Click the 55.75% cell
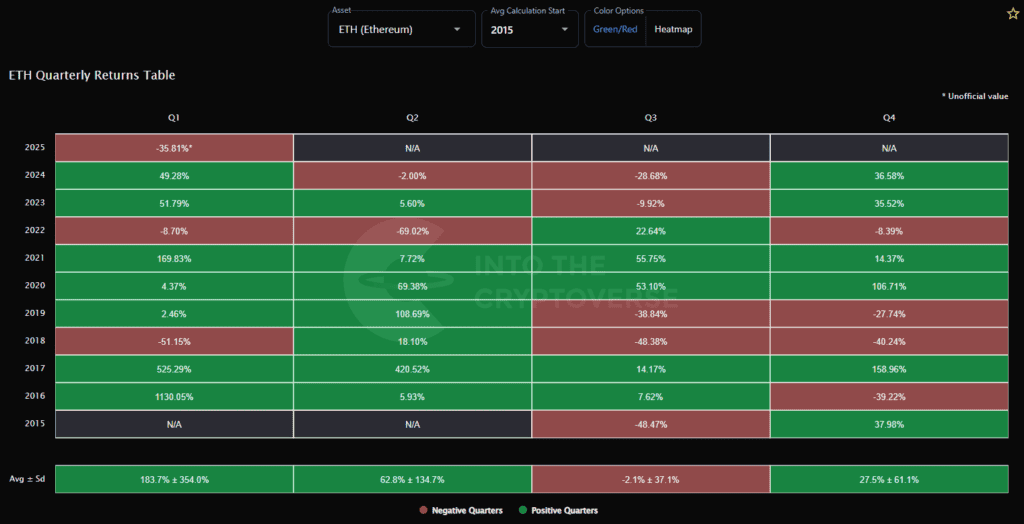1024x524 pixels. tap(651, 259)
